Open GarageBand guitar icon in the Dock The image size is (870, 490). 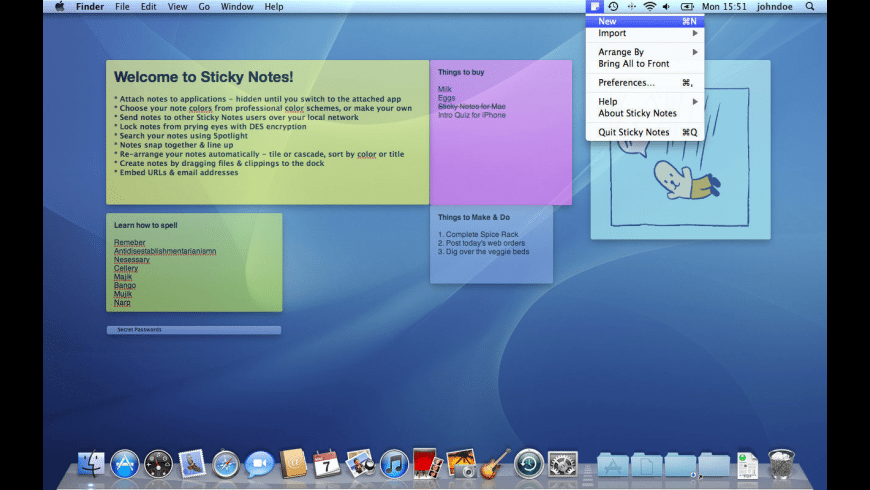[495, 463]
